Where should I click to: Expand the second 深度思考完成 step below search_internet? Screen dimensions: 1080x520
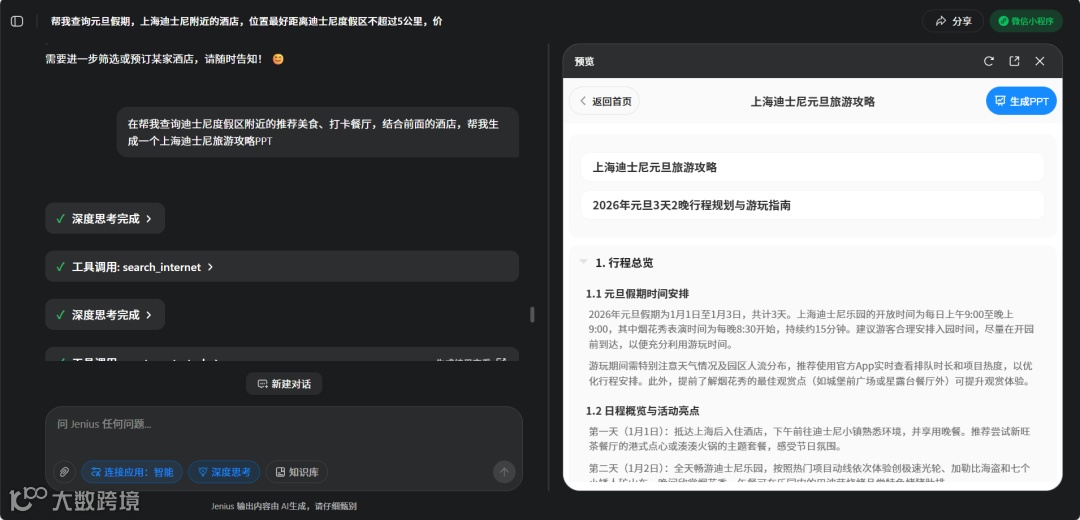point(105,315)
